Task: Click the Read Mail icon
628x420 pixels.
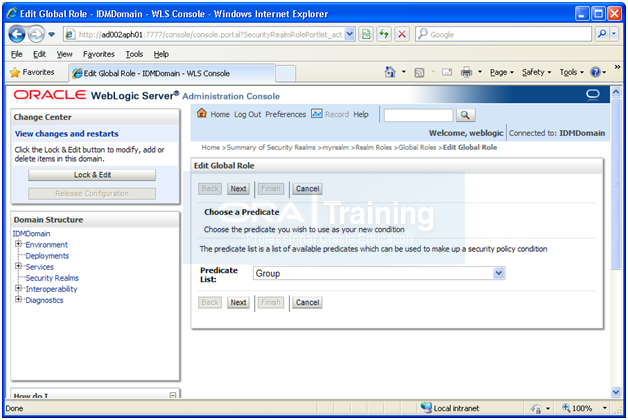Action: (447, 72)
